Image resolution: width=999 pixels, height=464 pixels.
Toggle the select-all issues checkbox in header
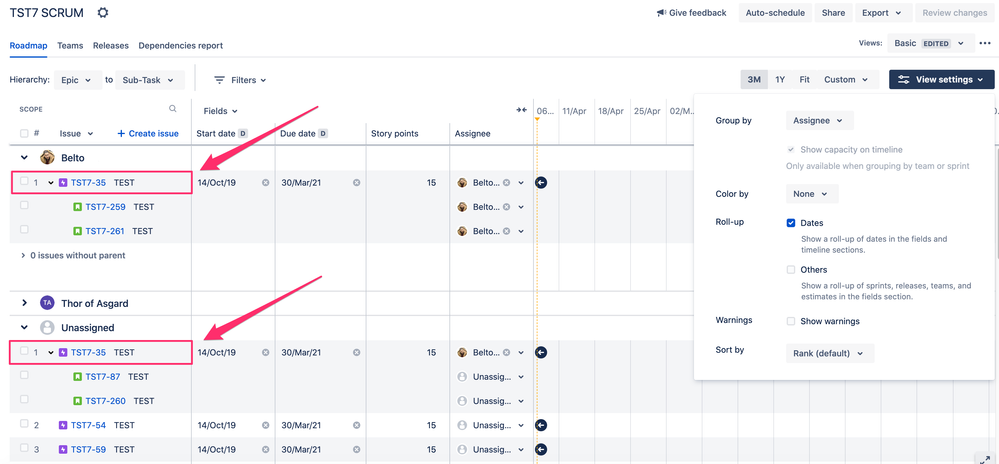pos(24,133)
